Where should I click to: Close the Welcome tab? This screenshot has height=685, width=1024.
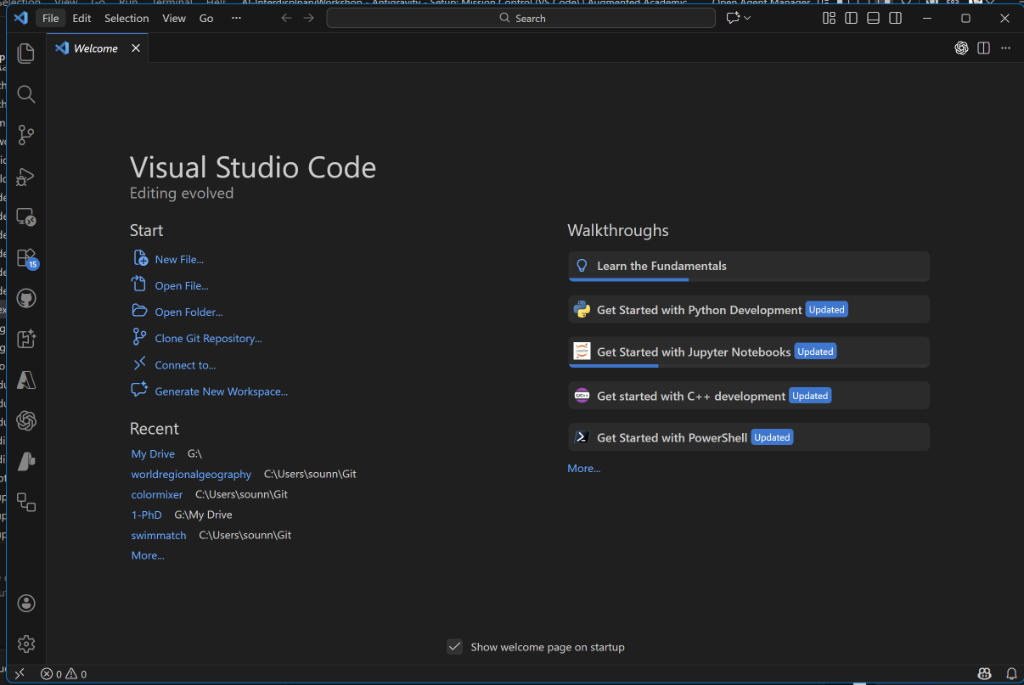(136, 48)
